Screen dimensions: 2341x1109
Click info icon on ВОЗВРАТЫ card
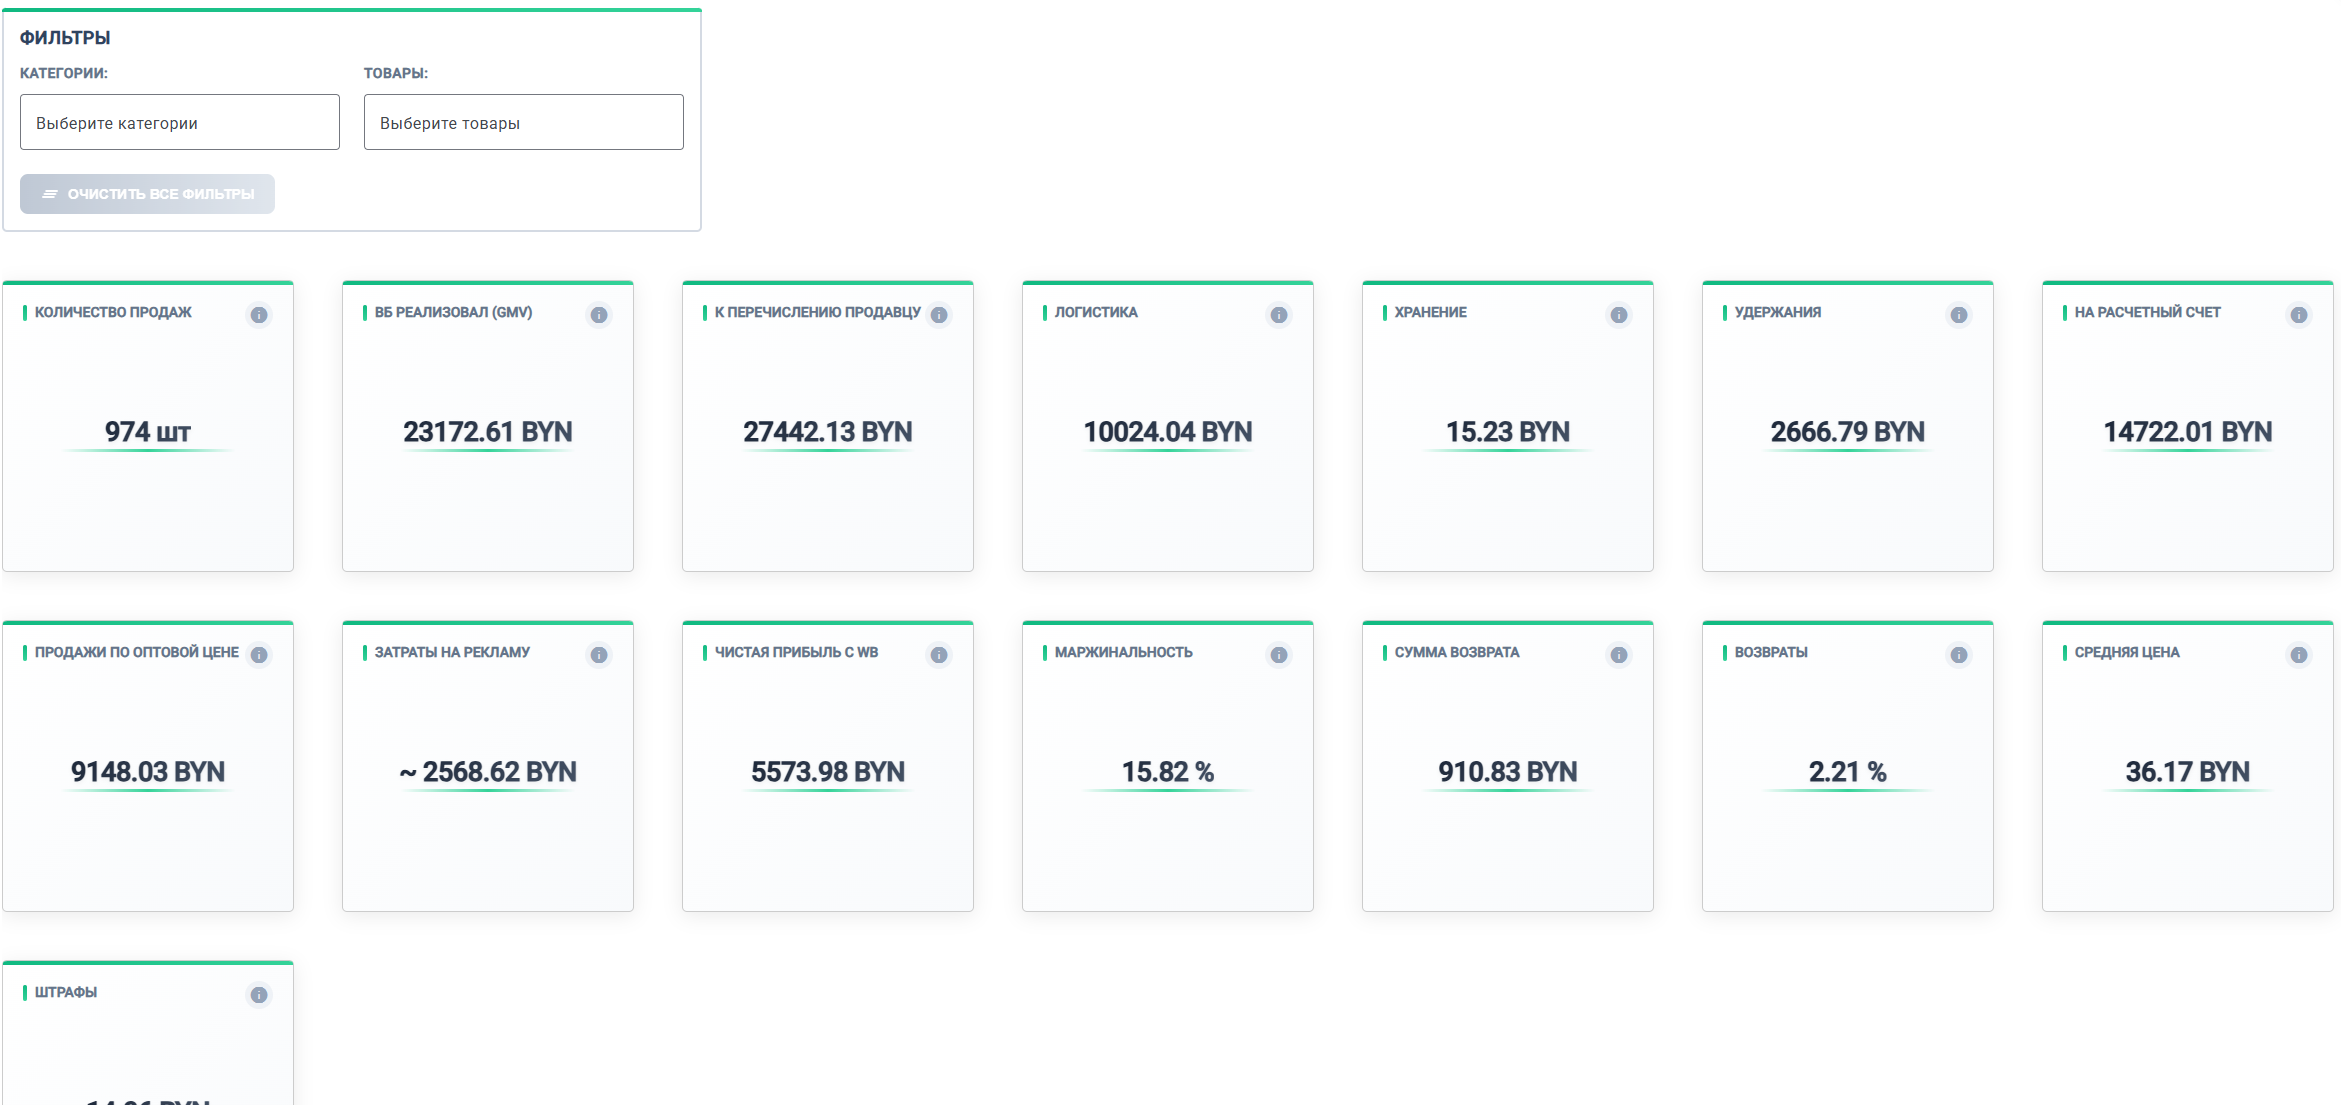pos(1959,655)
